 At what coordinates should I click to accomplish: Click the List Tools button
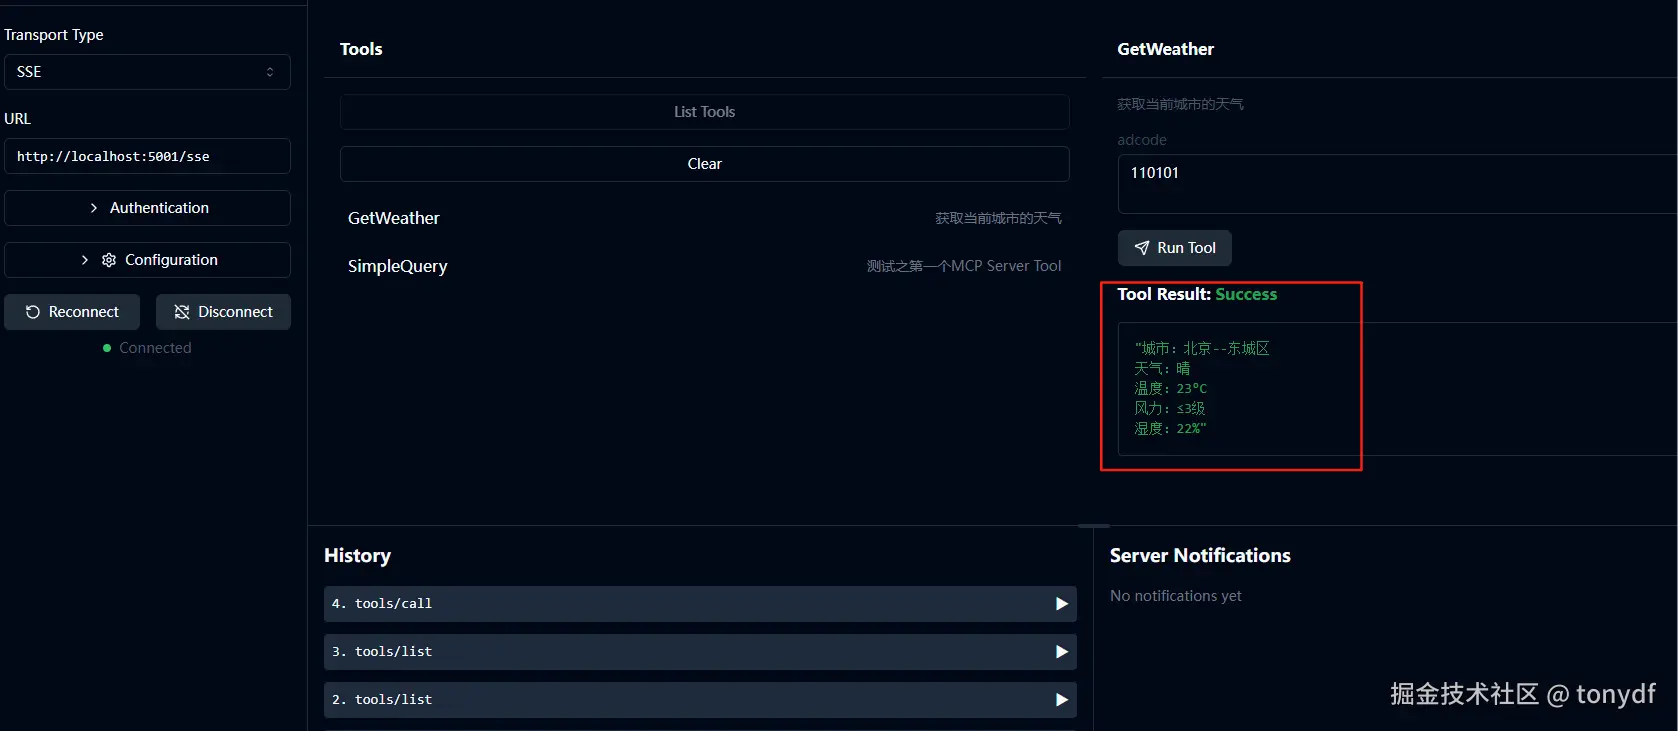(x=704, y=112)
